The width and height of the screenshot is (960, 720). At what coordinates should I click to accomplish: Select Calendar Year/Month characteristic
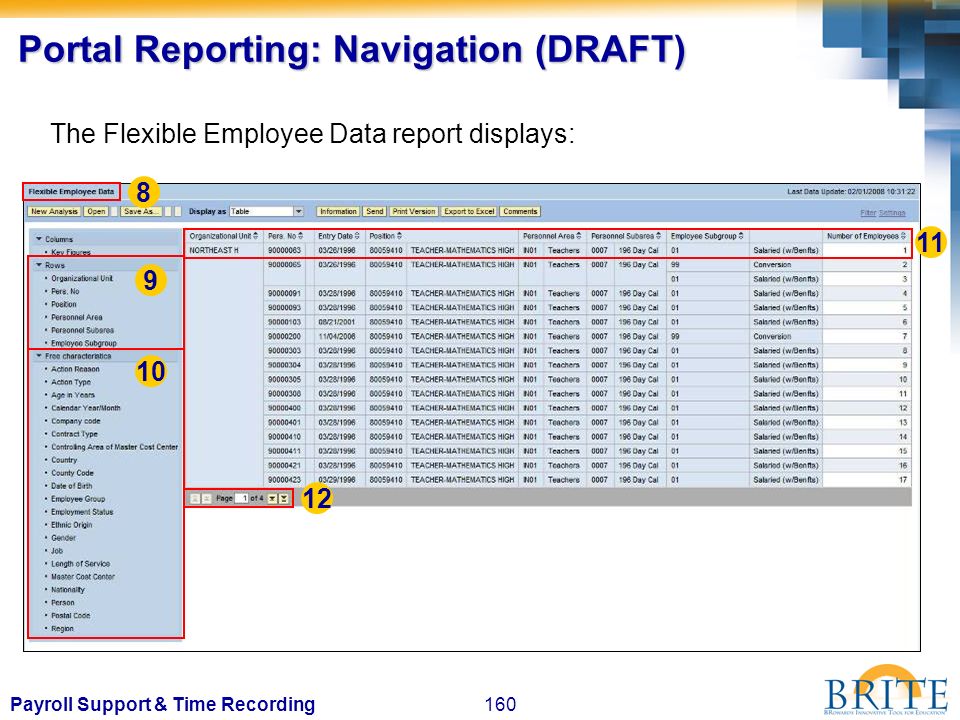pyautogui.click(x=86, y=408)
